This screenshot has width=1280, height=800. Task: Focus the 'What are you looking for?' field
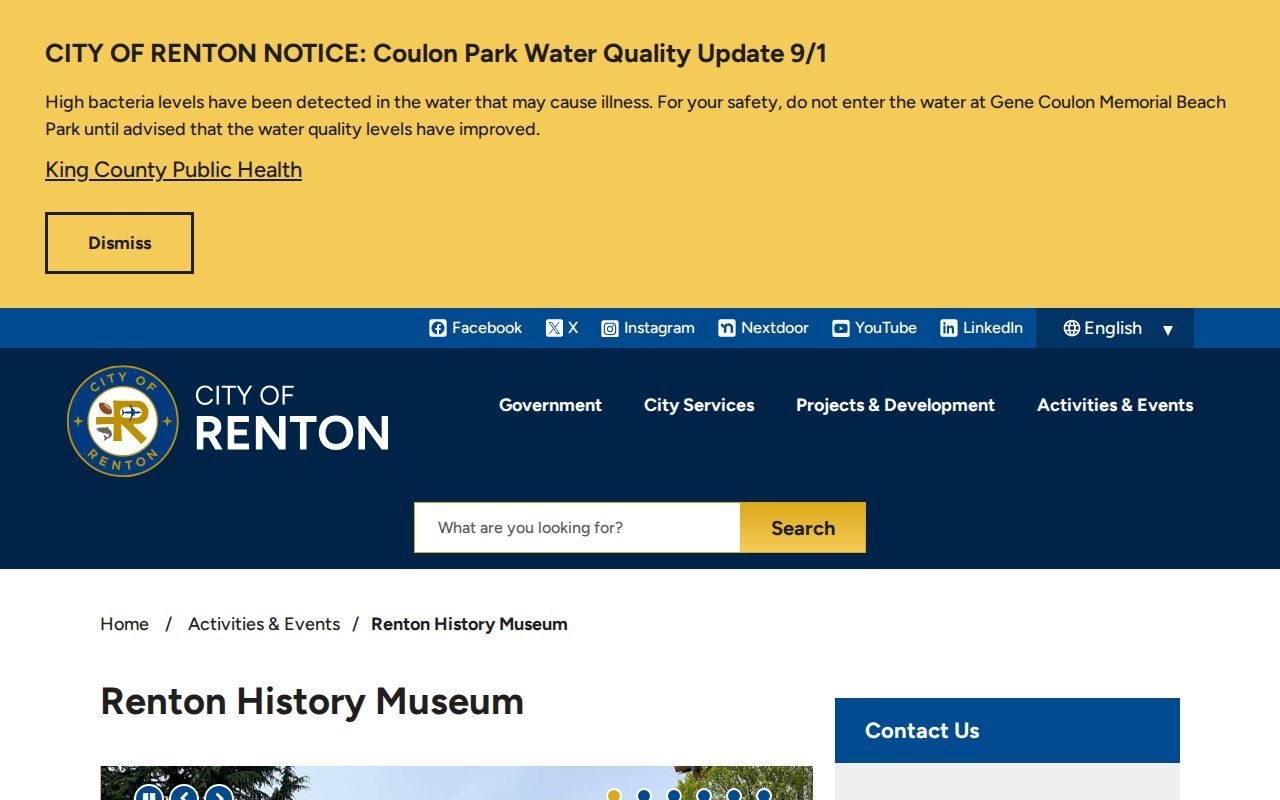tap(577, 528)
